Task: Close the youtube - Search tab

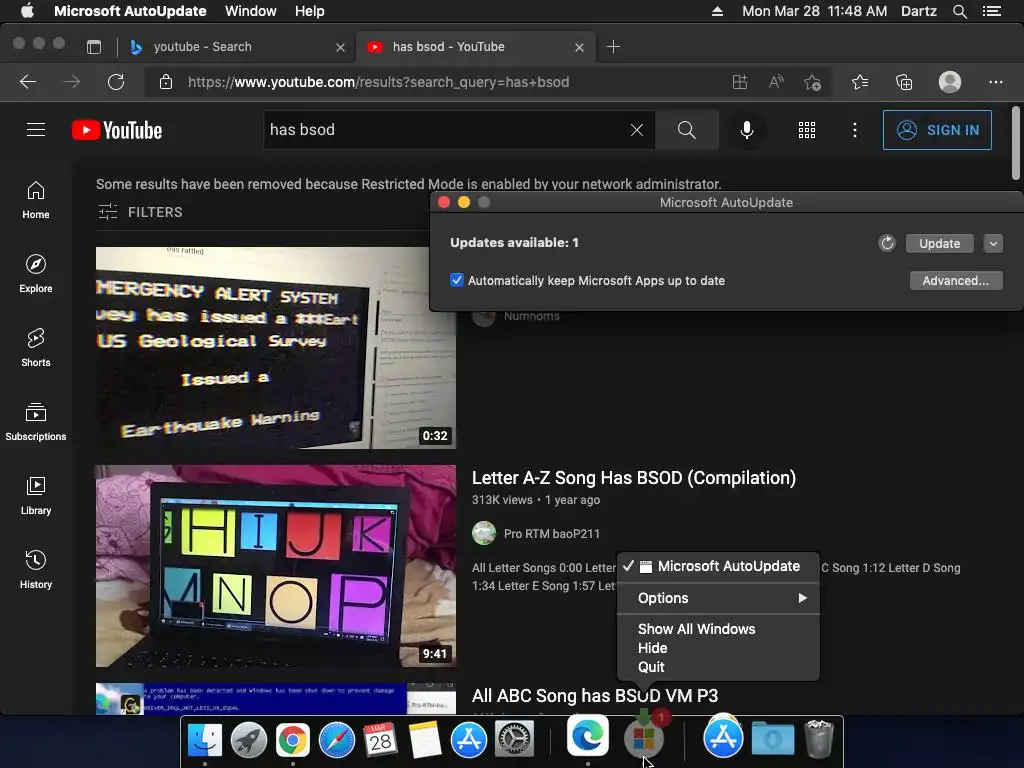Action: click(340, 47)
